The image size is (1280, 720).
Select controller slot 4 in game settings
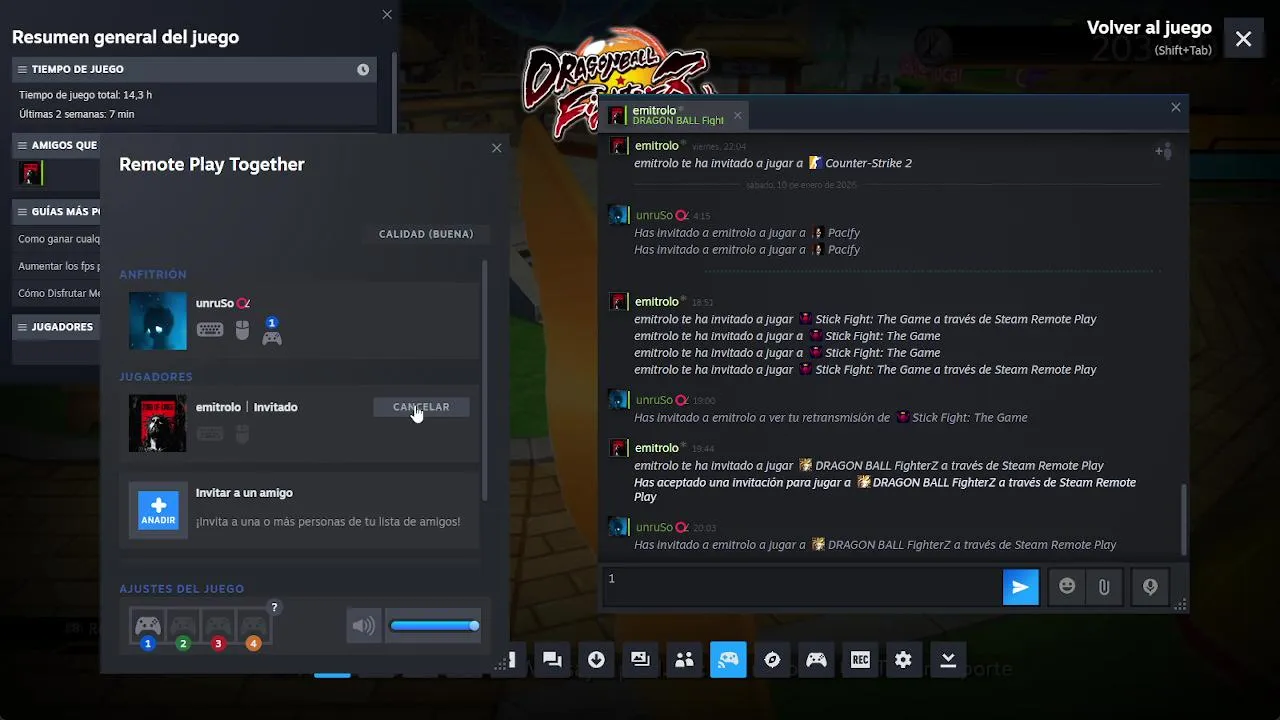pyautogui.click(x=253, y=630)
